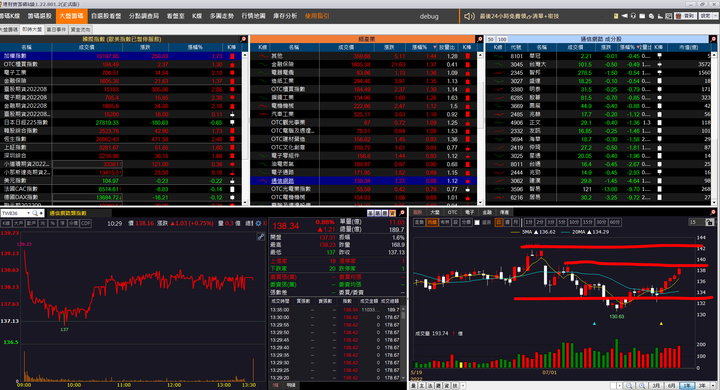720x390 pixels.
Task: Sort 細產業 table by 漲幅% column
Action: pos(422,47)
